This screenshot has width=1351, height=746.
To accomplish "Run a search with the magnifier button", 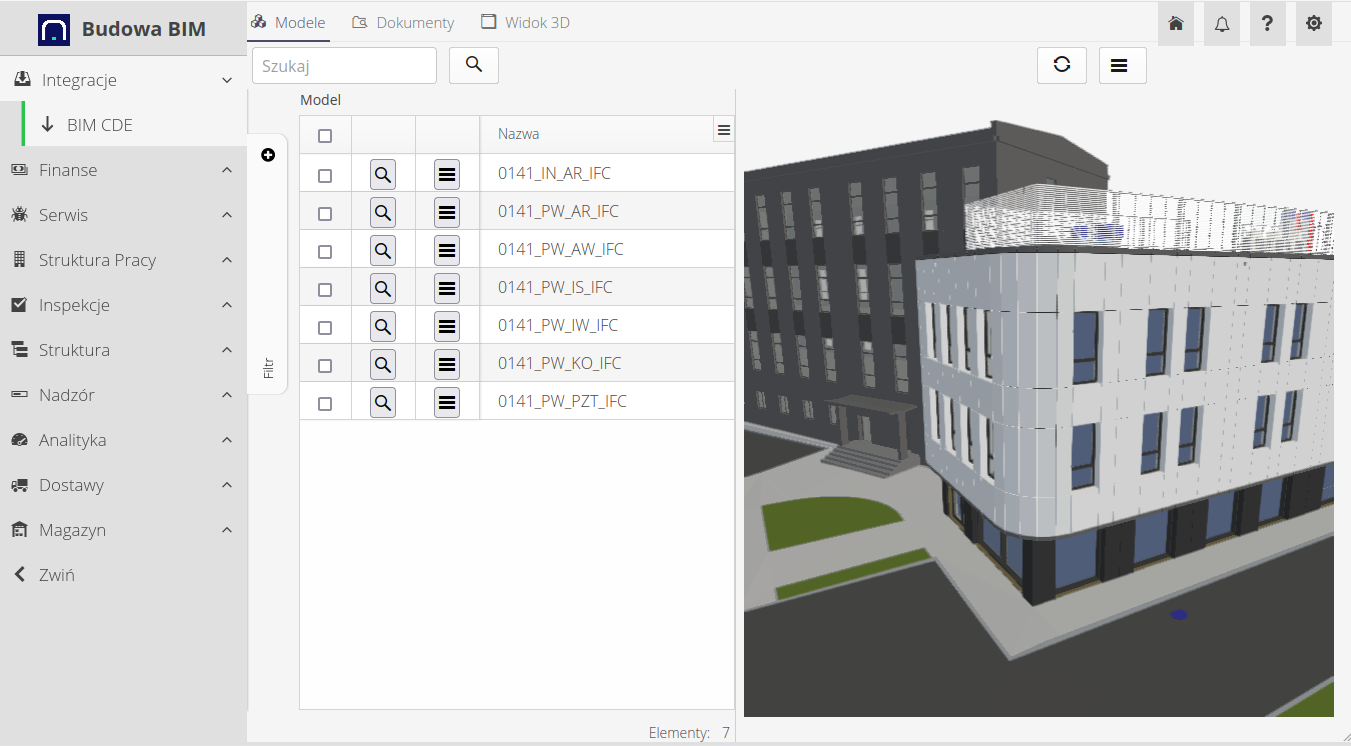I will click(473, 64).
